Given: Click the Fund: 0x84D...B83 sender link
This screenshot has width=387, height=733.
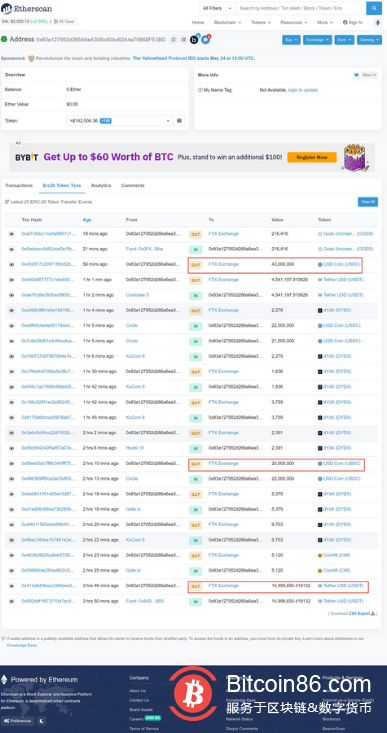Looking at the screenshot, I should 144,601.
